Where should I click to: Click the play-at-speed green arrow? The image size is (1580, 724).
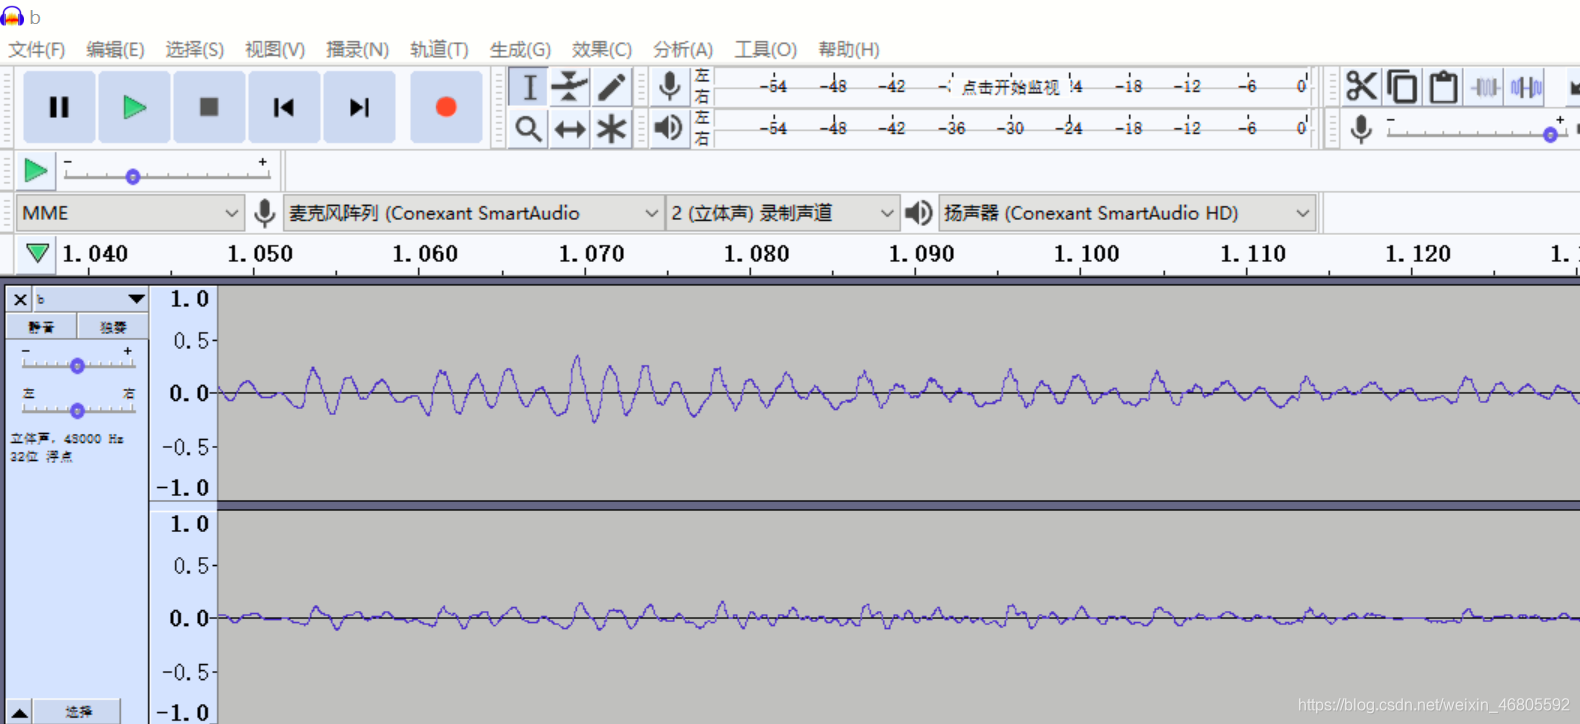click(35, 171)
